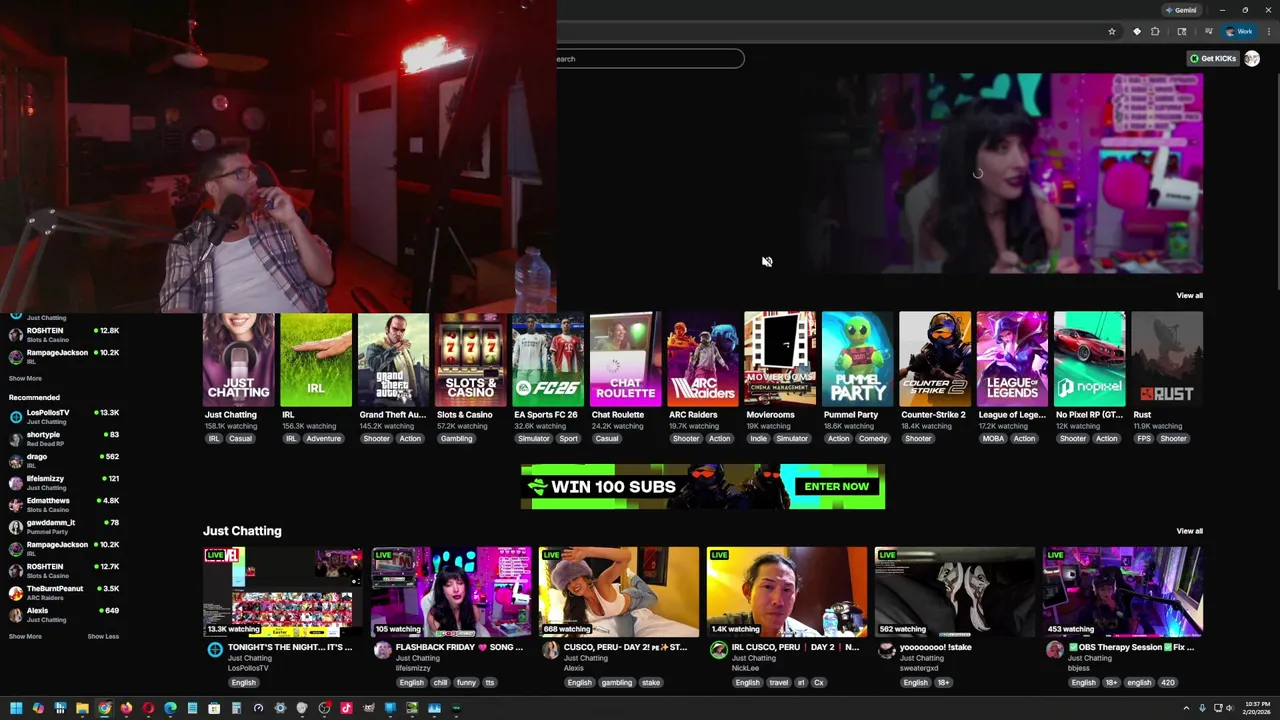View all categories link above category row
The width and height of the screenshot is (1280, 720).
[1189, 295]
